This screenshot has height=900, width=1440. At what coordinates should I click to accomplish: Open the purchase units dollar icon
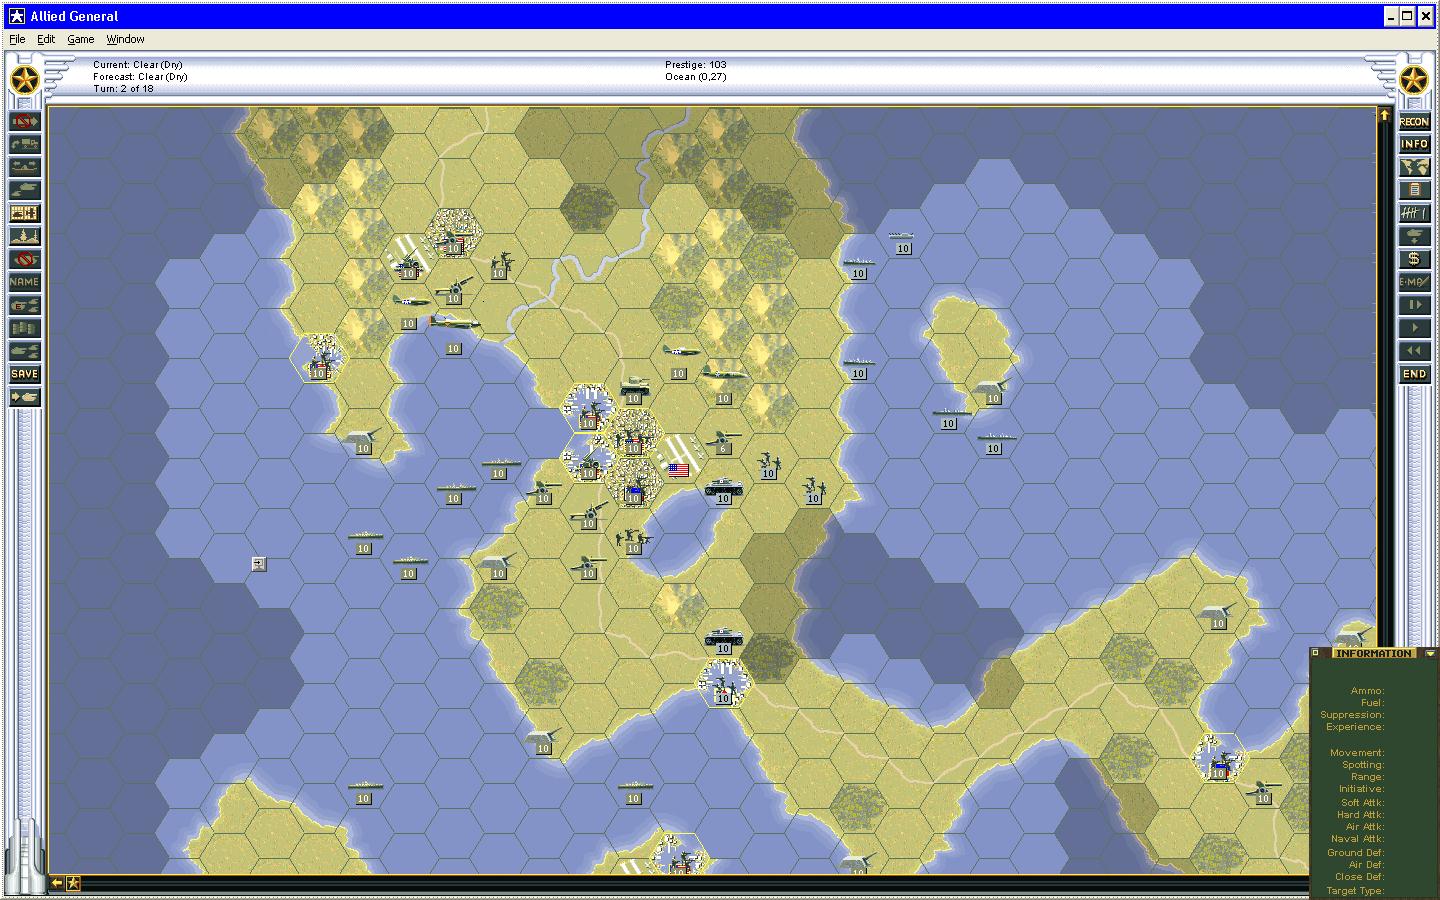pos(1414,259)
